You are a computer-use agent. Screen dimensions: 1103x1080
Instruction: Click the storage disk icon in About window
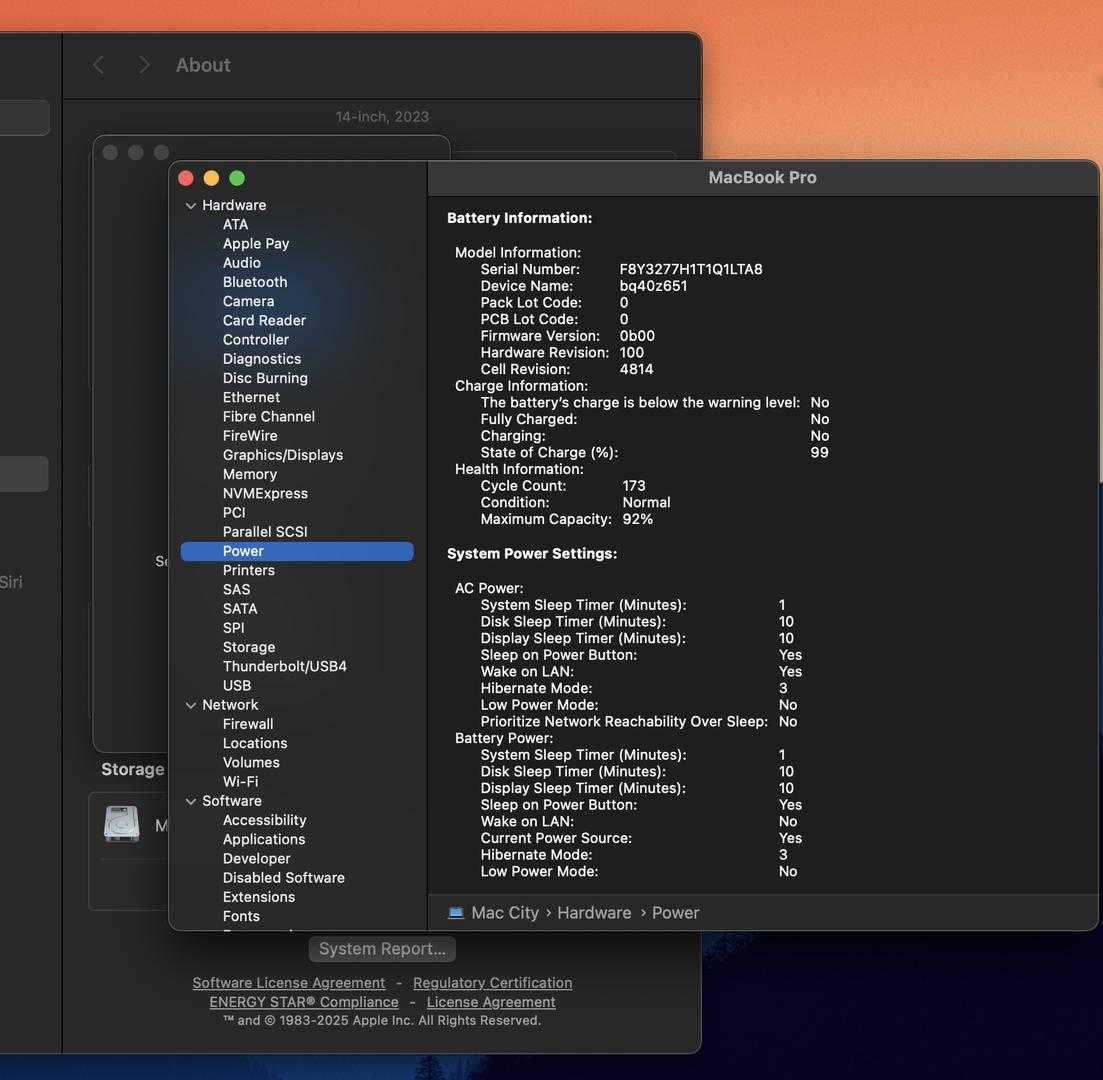point(122,824)
